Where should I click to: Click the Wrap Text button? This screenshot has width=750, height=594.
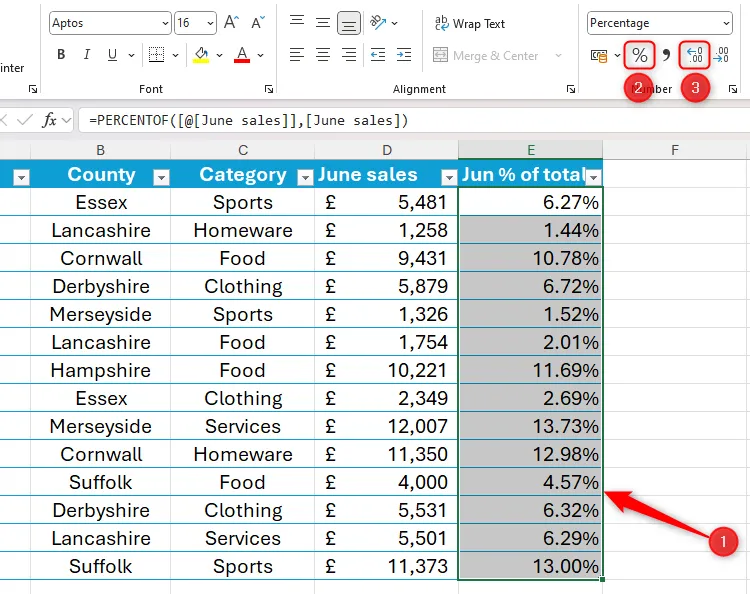pyautogui.click(x=470, y=23)
